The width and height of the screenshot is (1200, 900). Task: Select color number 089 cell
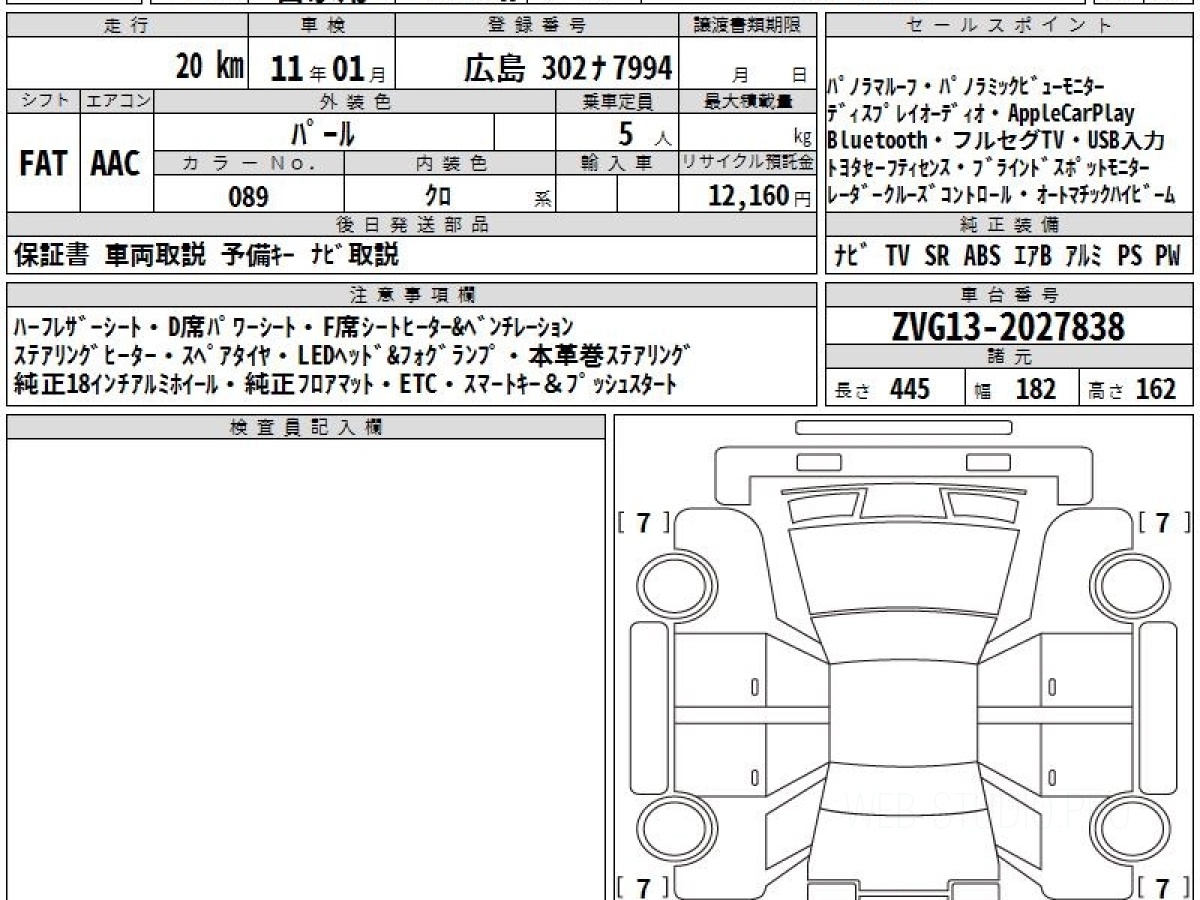tap(248, 197)
